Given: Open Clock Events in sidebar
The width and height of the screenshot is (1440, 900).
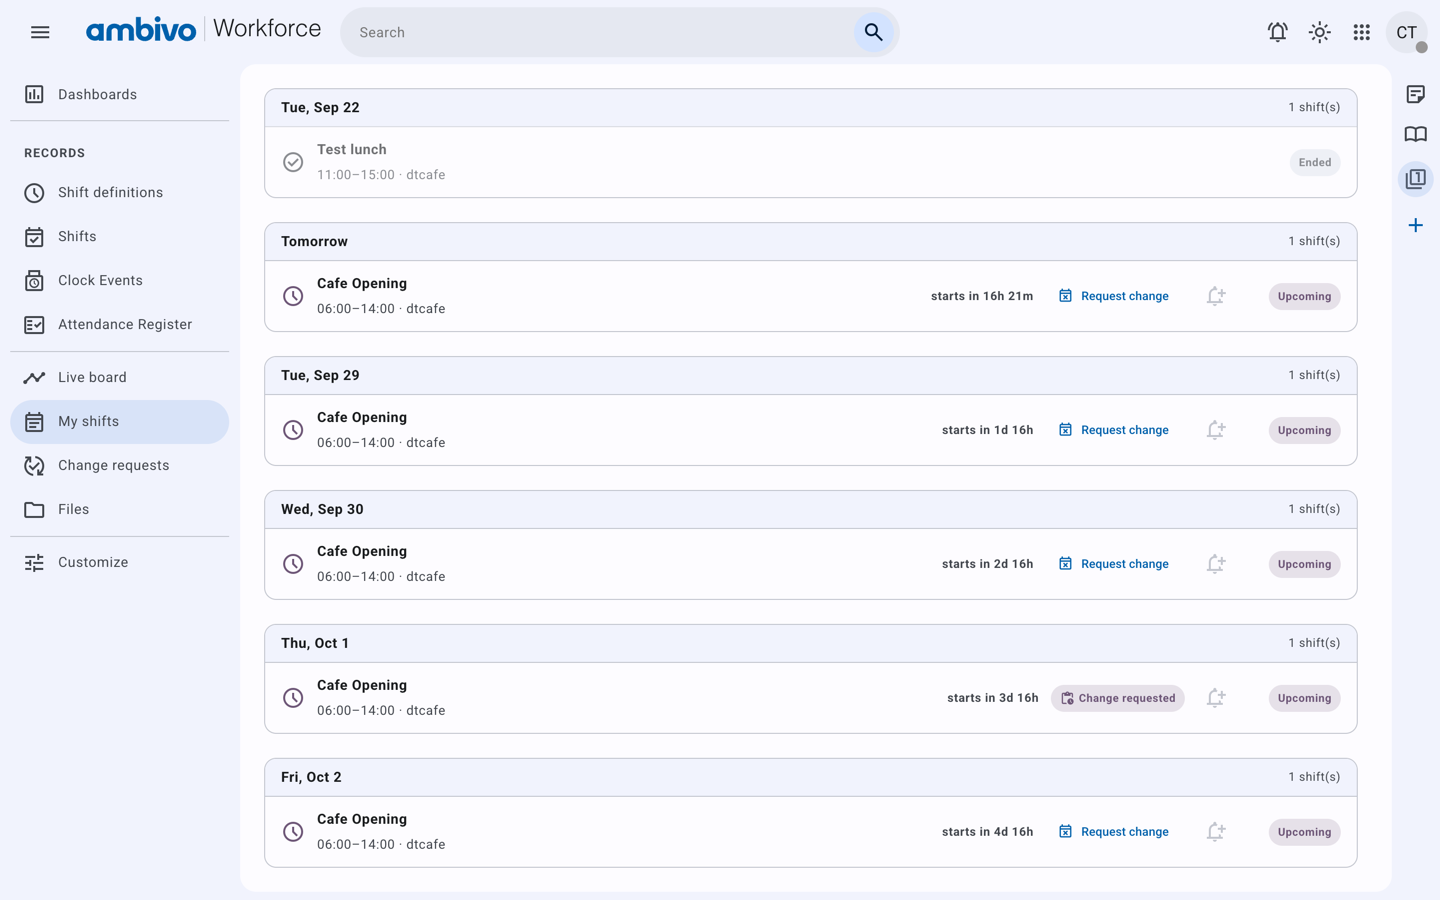Looking at the screenshot, I should [x=119, y=280].
